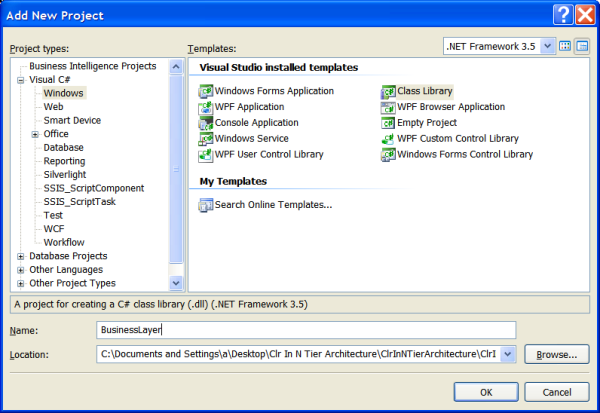600x413 pixels.
Task: Click the Browse... button
Action: (x=556, y=354)
